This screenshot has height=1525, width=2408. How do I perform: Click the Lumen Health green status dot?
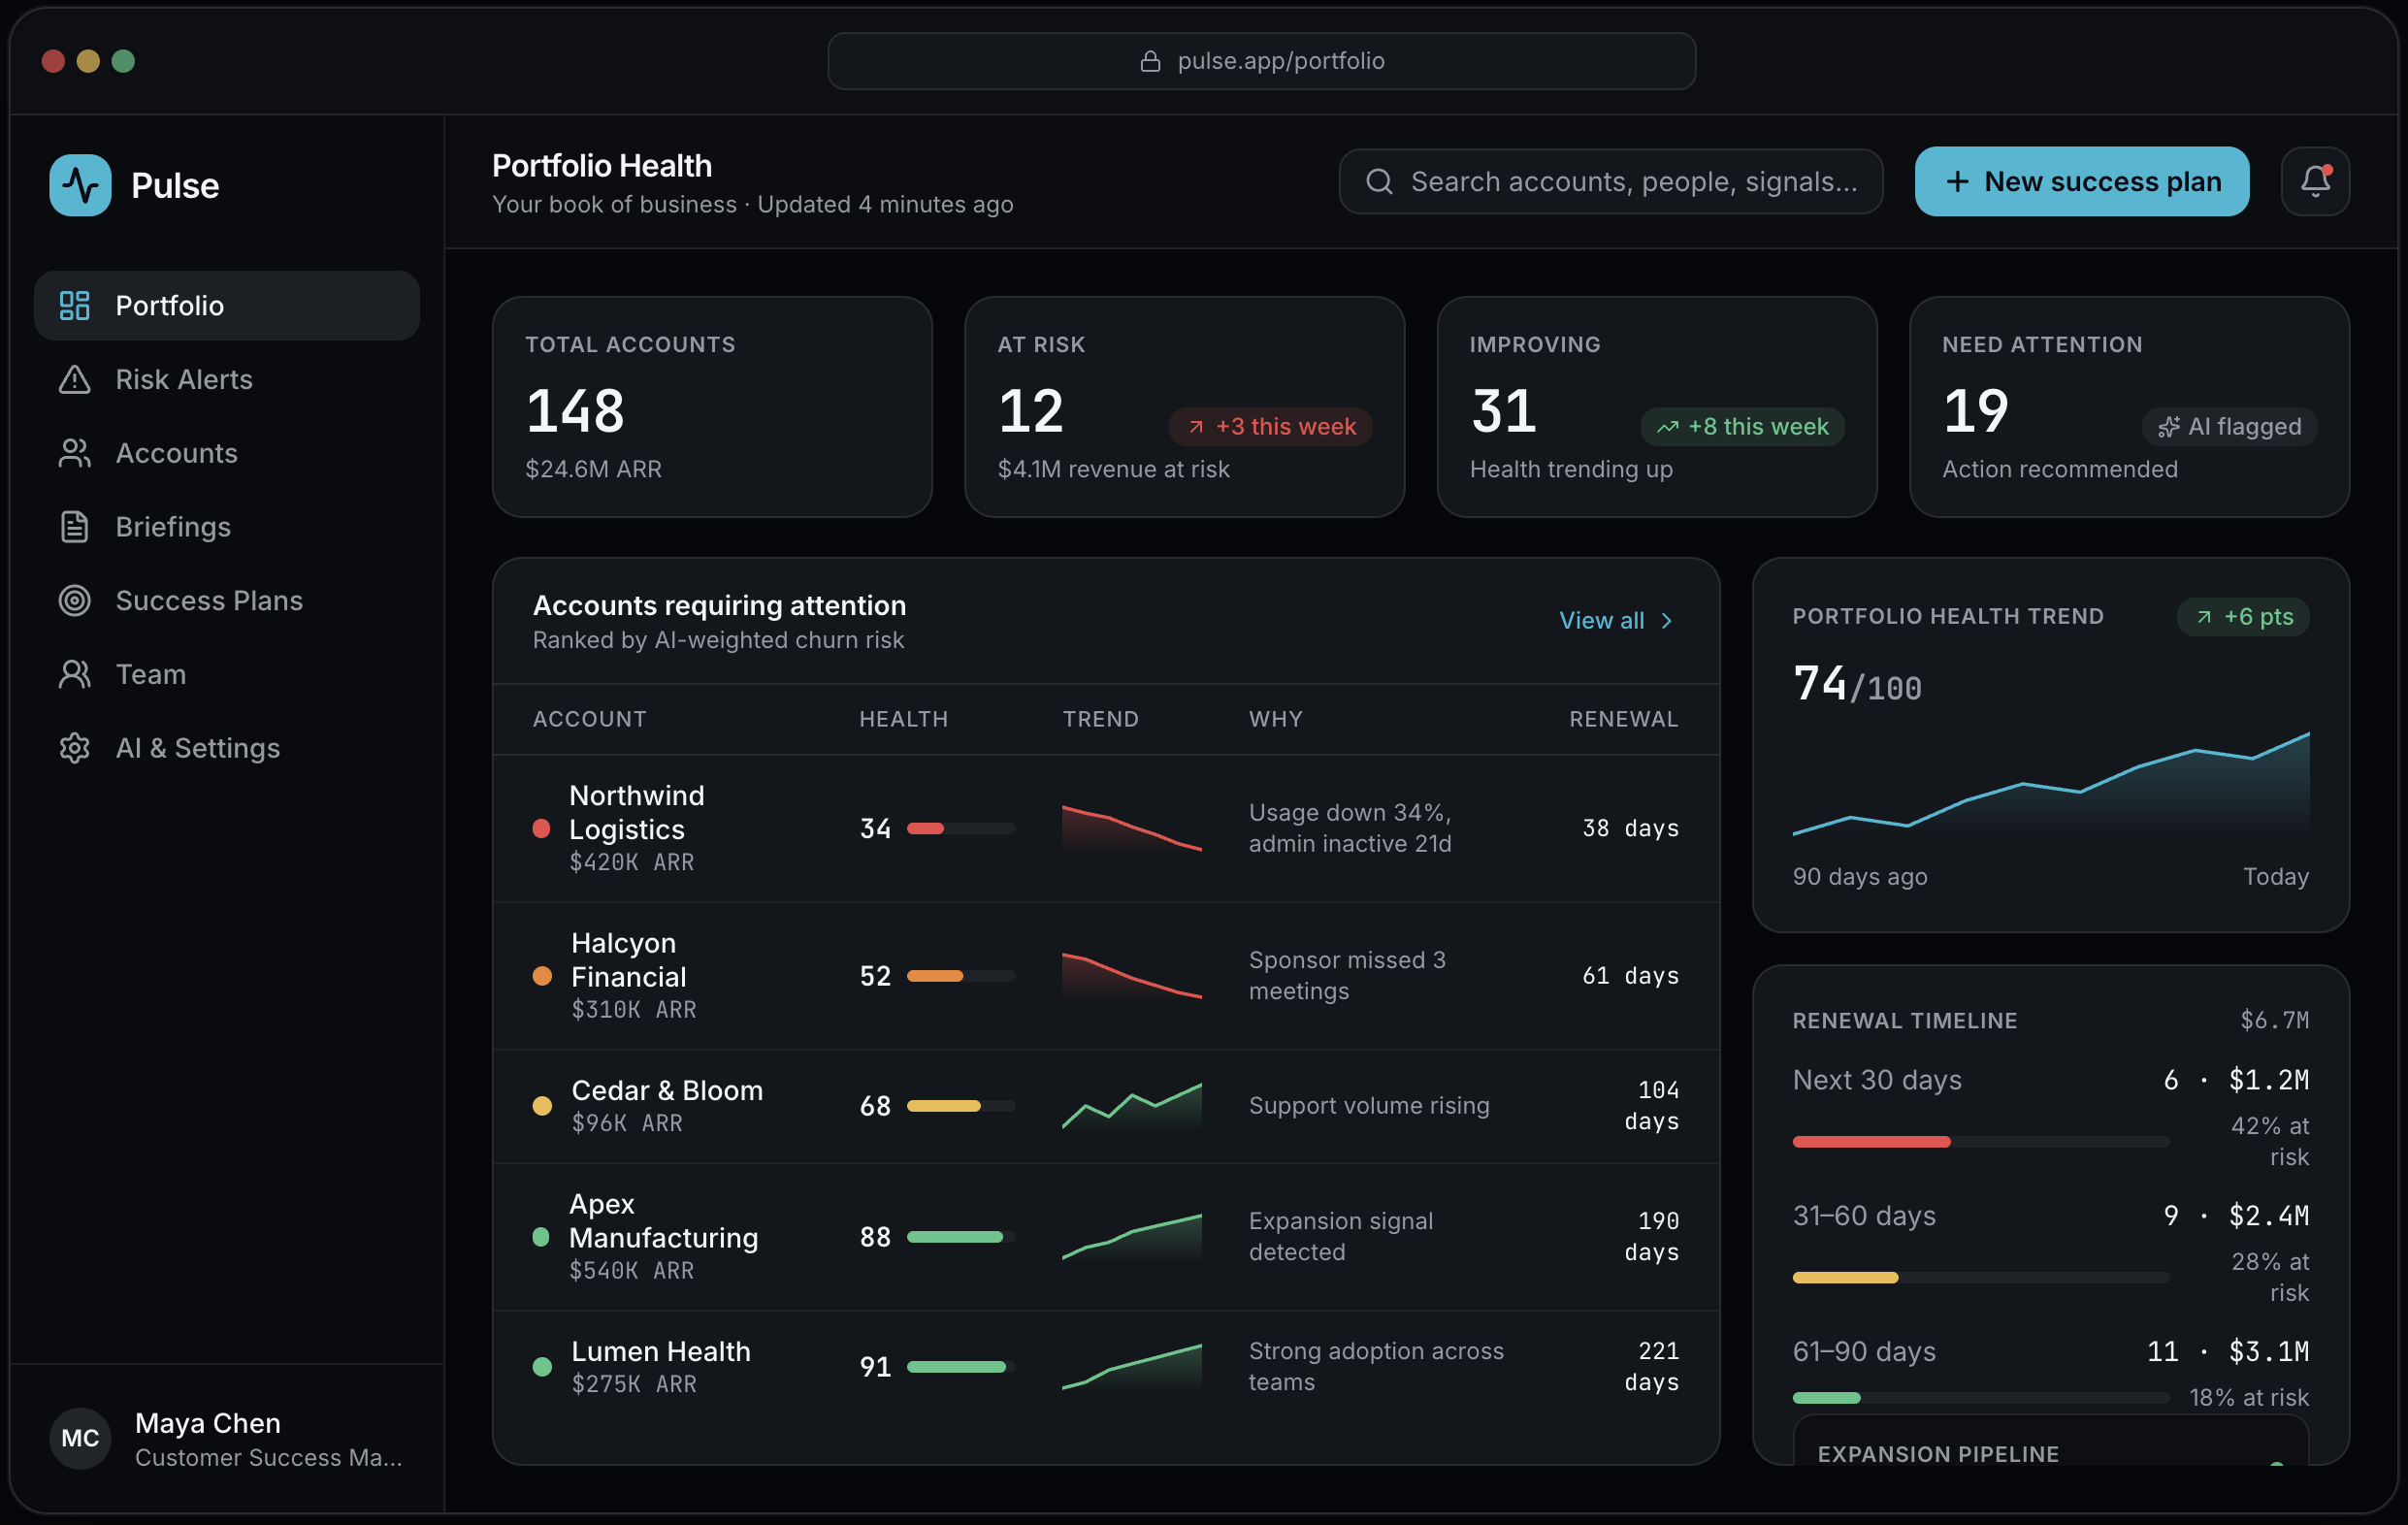point(541,1367)
